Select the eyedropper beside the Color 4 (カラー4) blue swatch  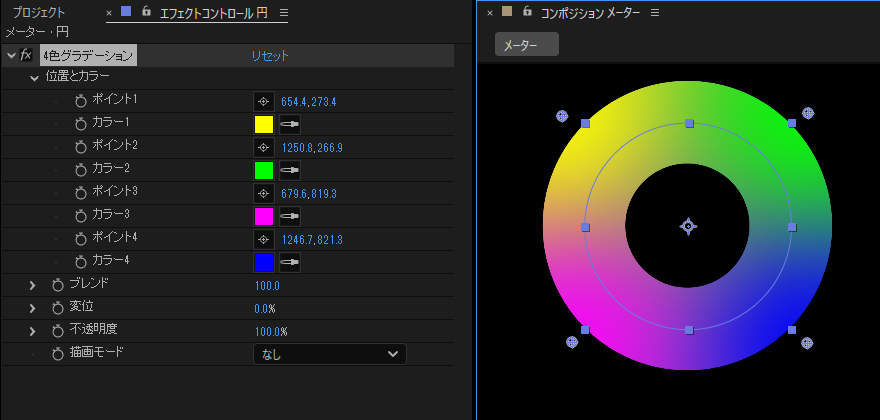pyautogui.click(x=290, y=262)
